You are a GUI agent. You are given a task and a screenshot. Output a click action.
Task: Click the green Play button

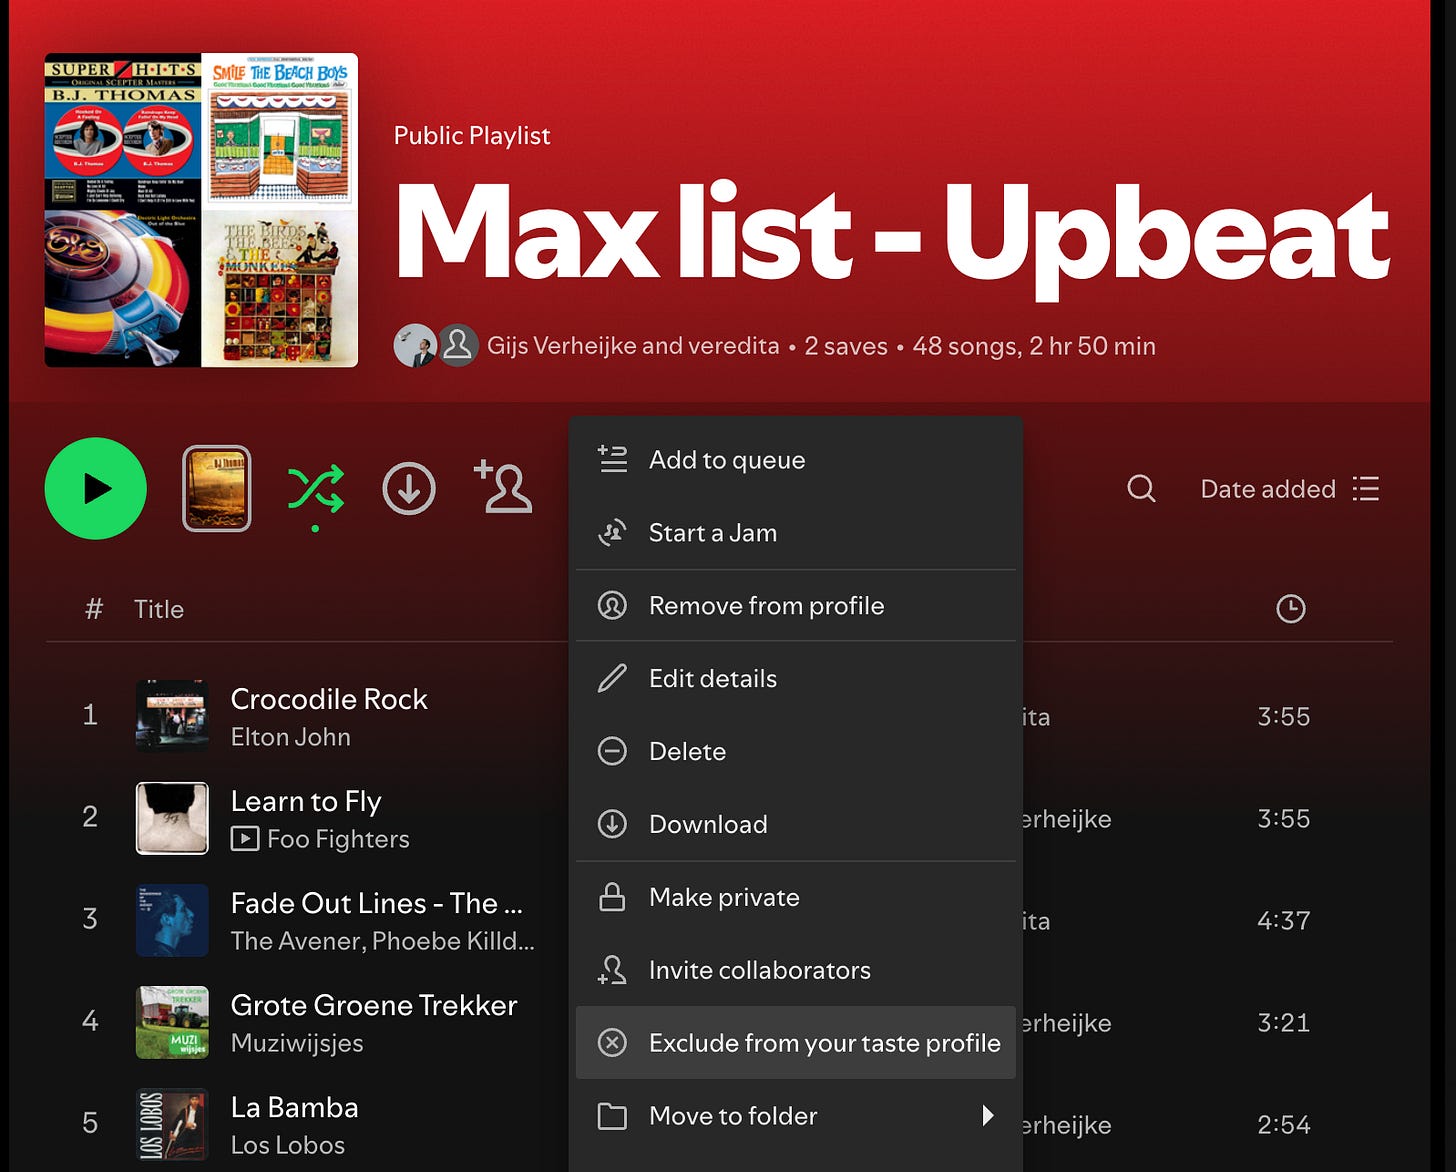(96, 488)
